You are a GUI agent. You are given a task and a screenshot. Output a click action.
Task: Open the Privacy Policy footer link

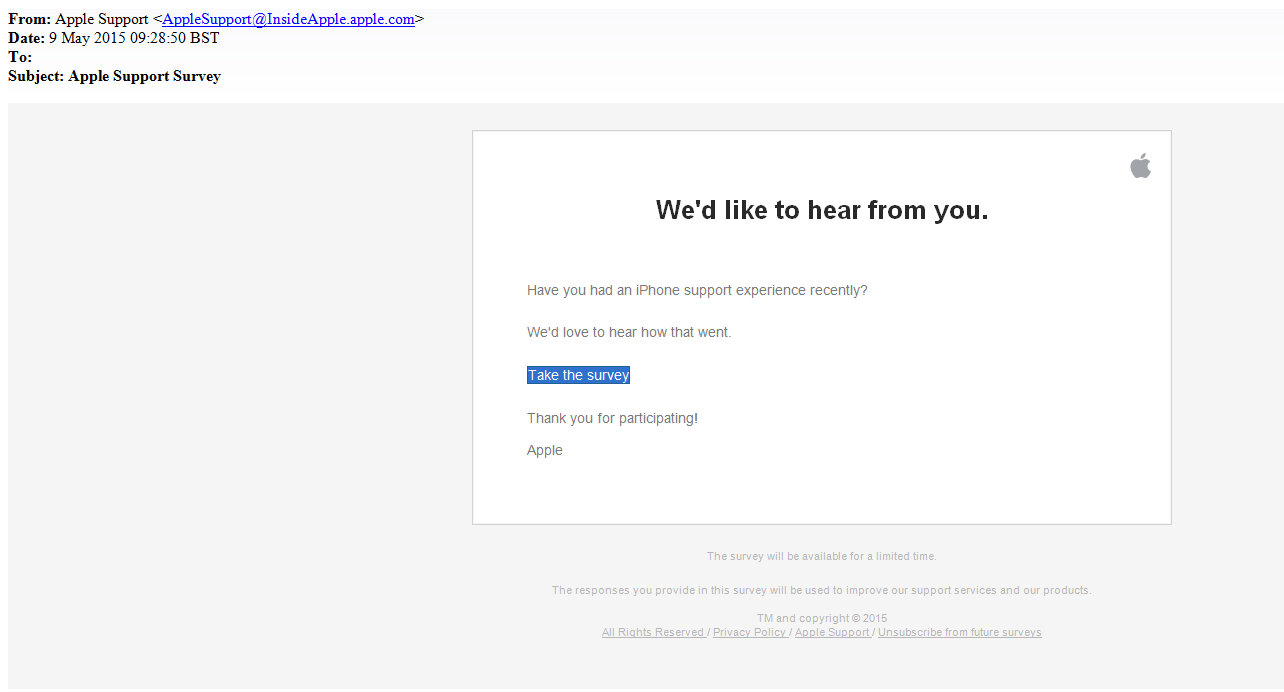[x=749, y=632]
